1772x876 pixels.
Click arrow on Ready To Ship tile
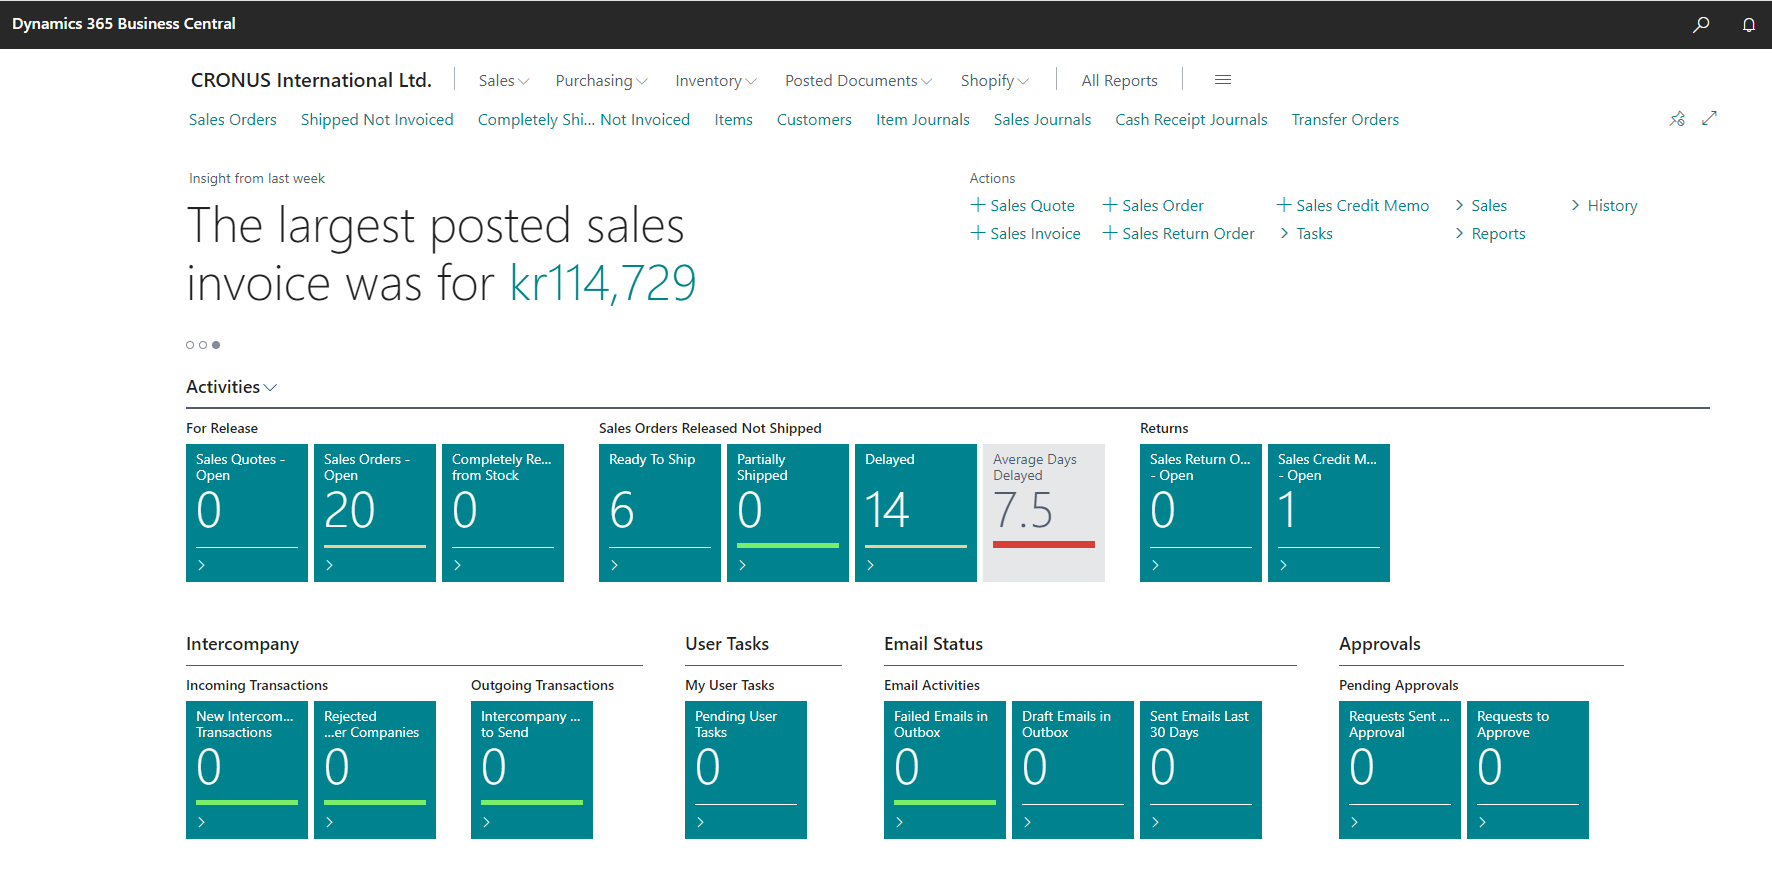(x=614, y=565)
